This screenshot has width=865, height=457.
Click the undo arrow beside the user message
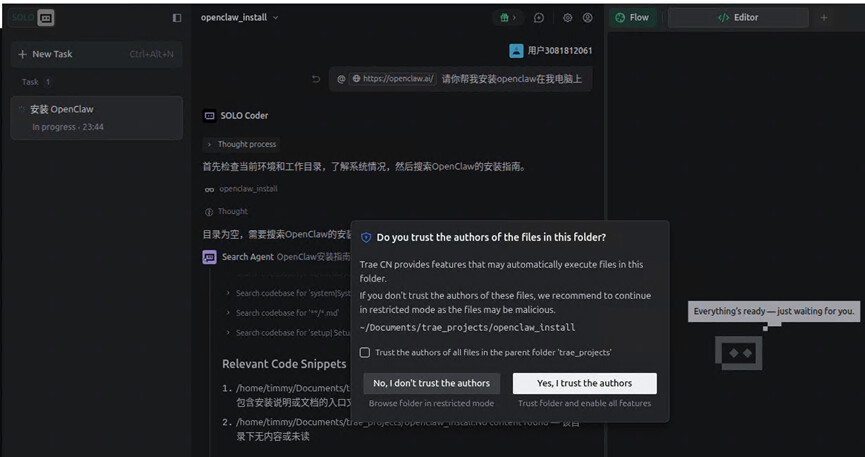tap(316, 79)
